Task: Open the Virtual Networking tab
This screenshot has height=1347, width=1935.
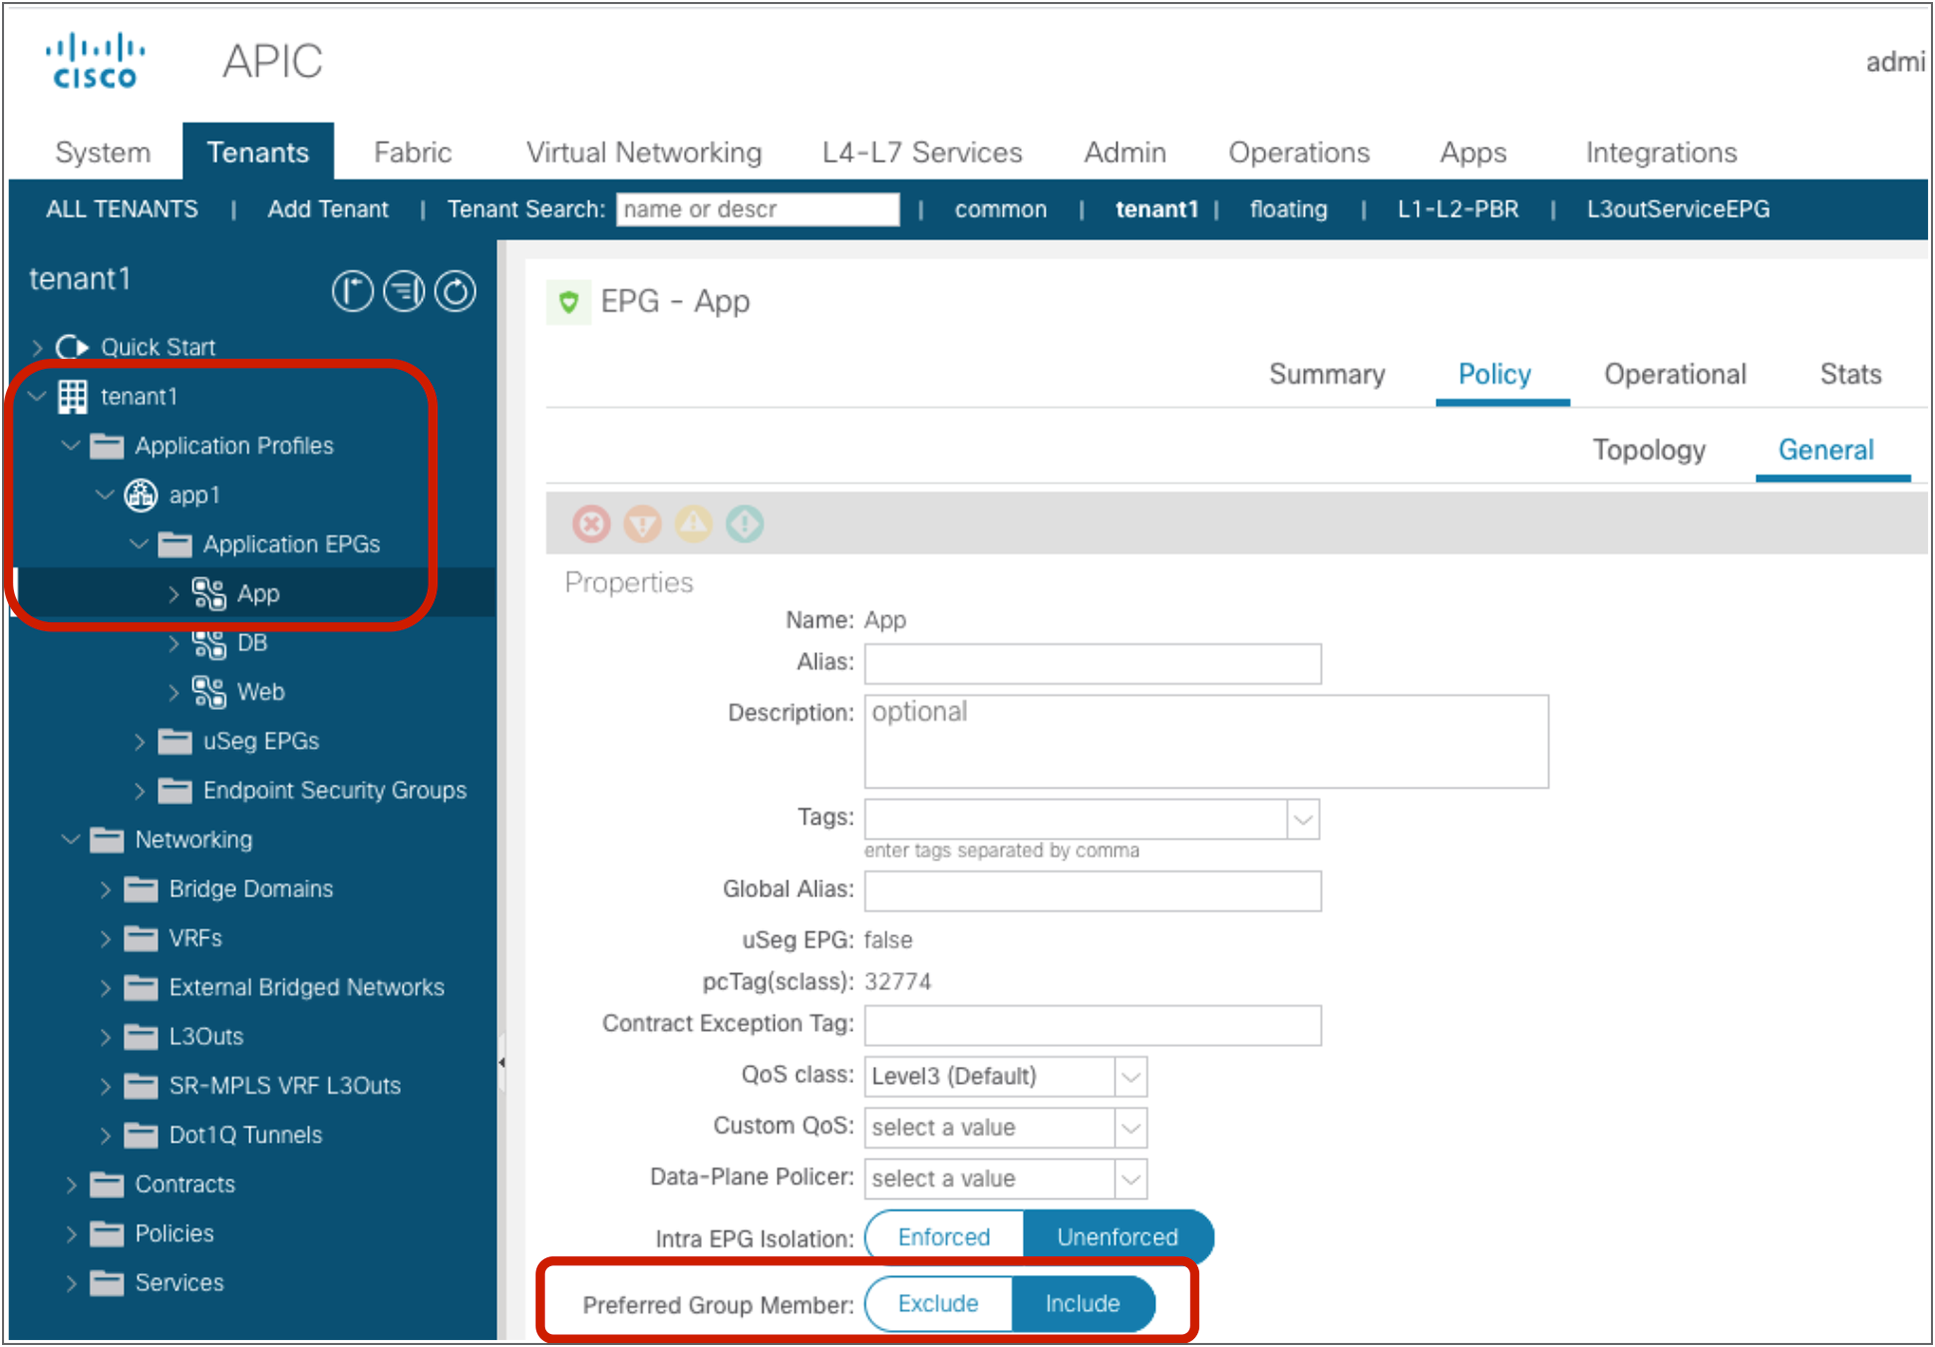Action: pos(644,152)
